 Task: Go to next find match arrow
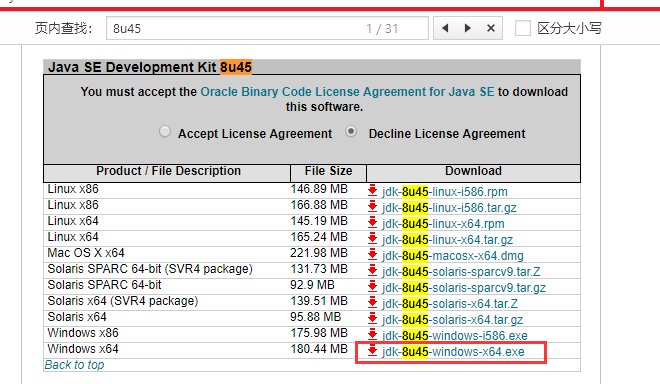point(468,28)
